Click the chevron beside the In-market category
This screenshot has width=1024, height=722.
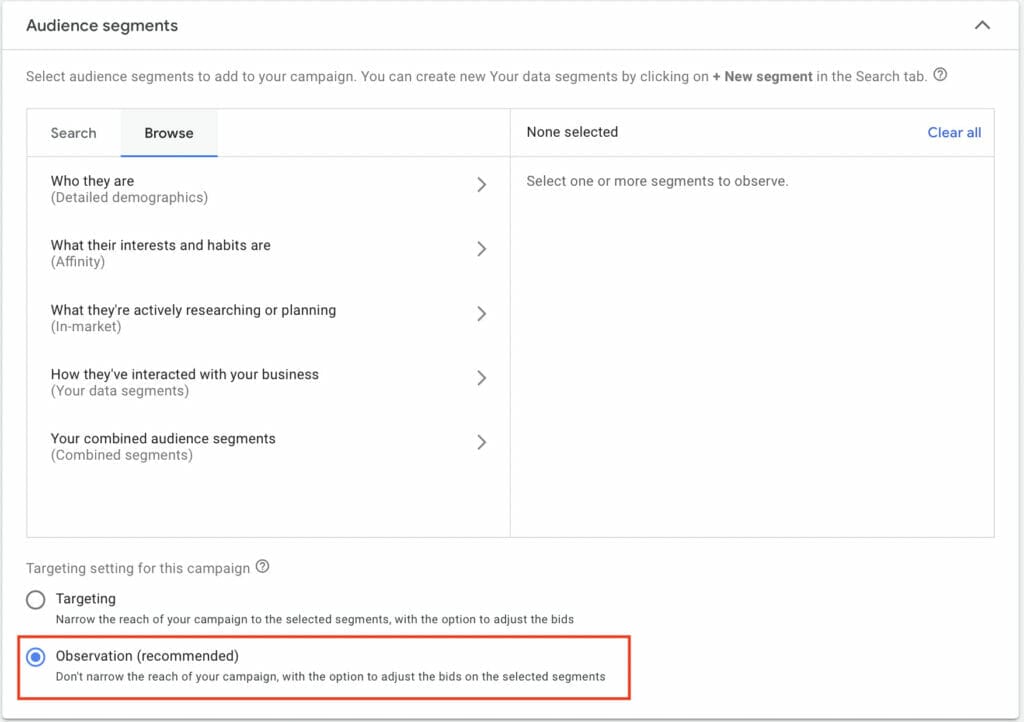[482, 314]
